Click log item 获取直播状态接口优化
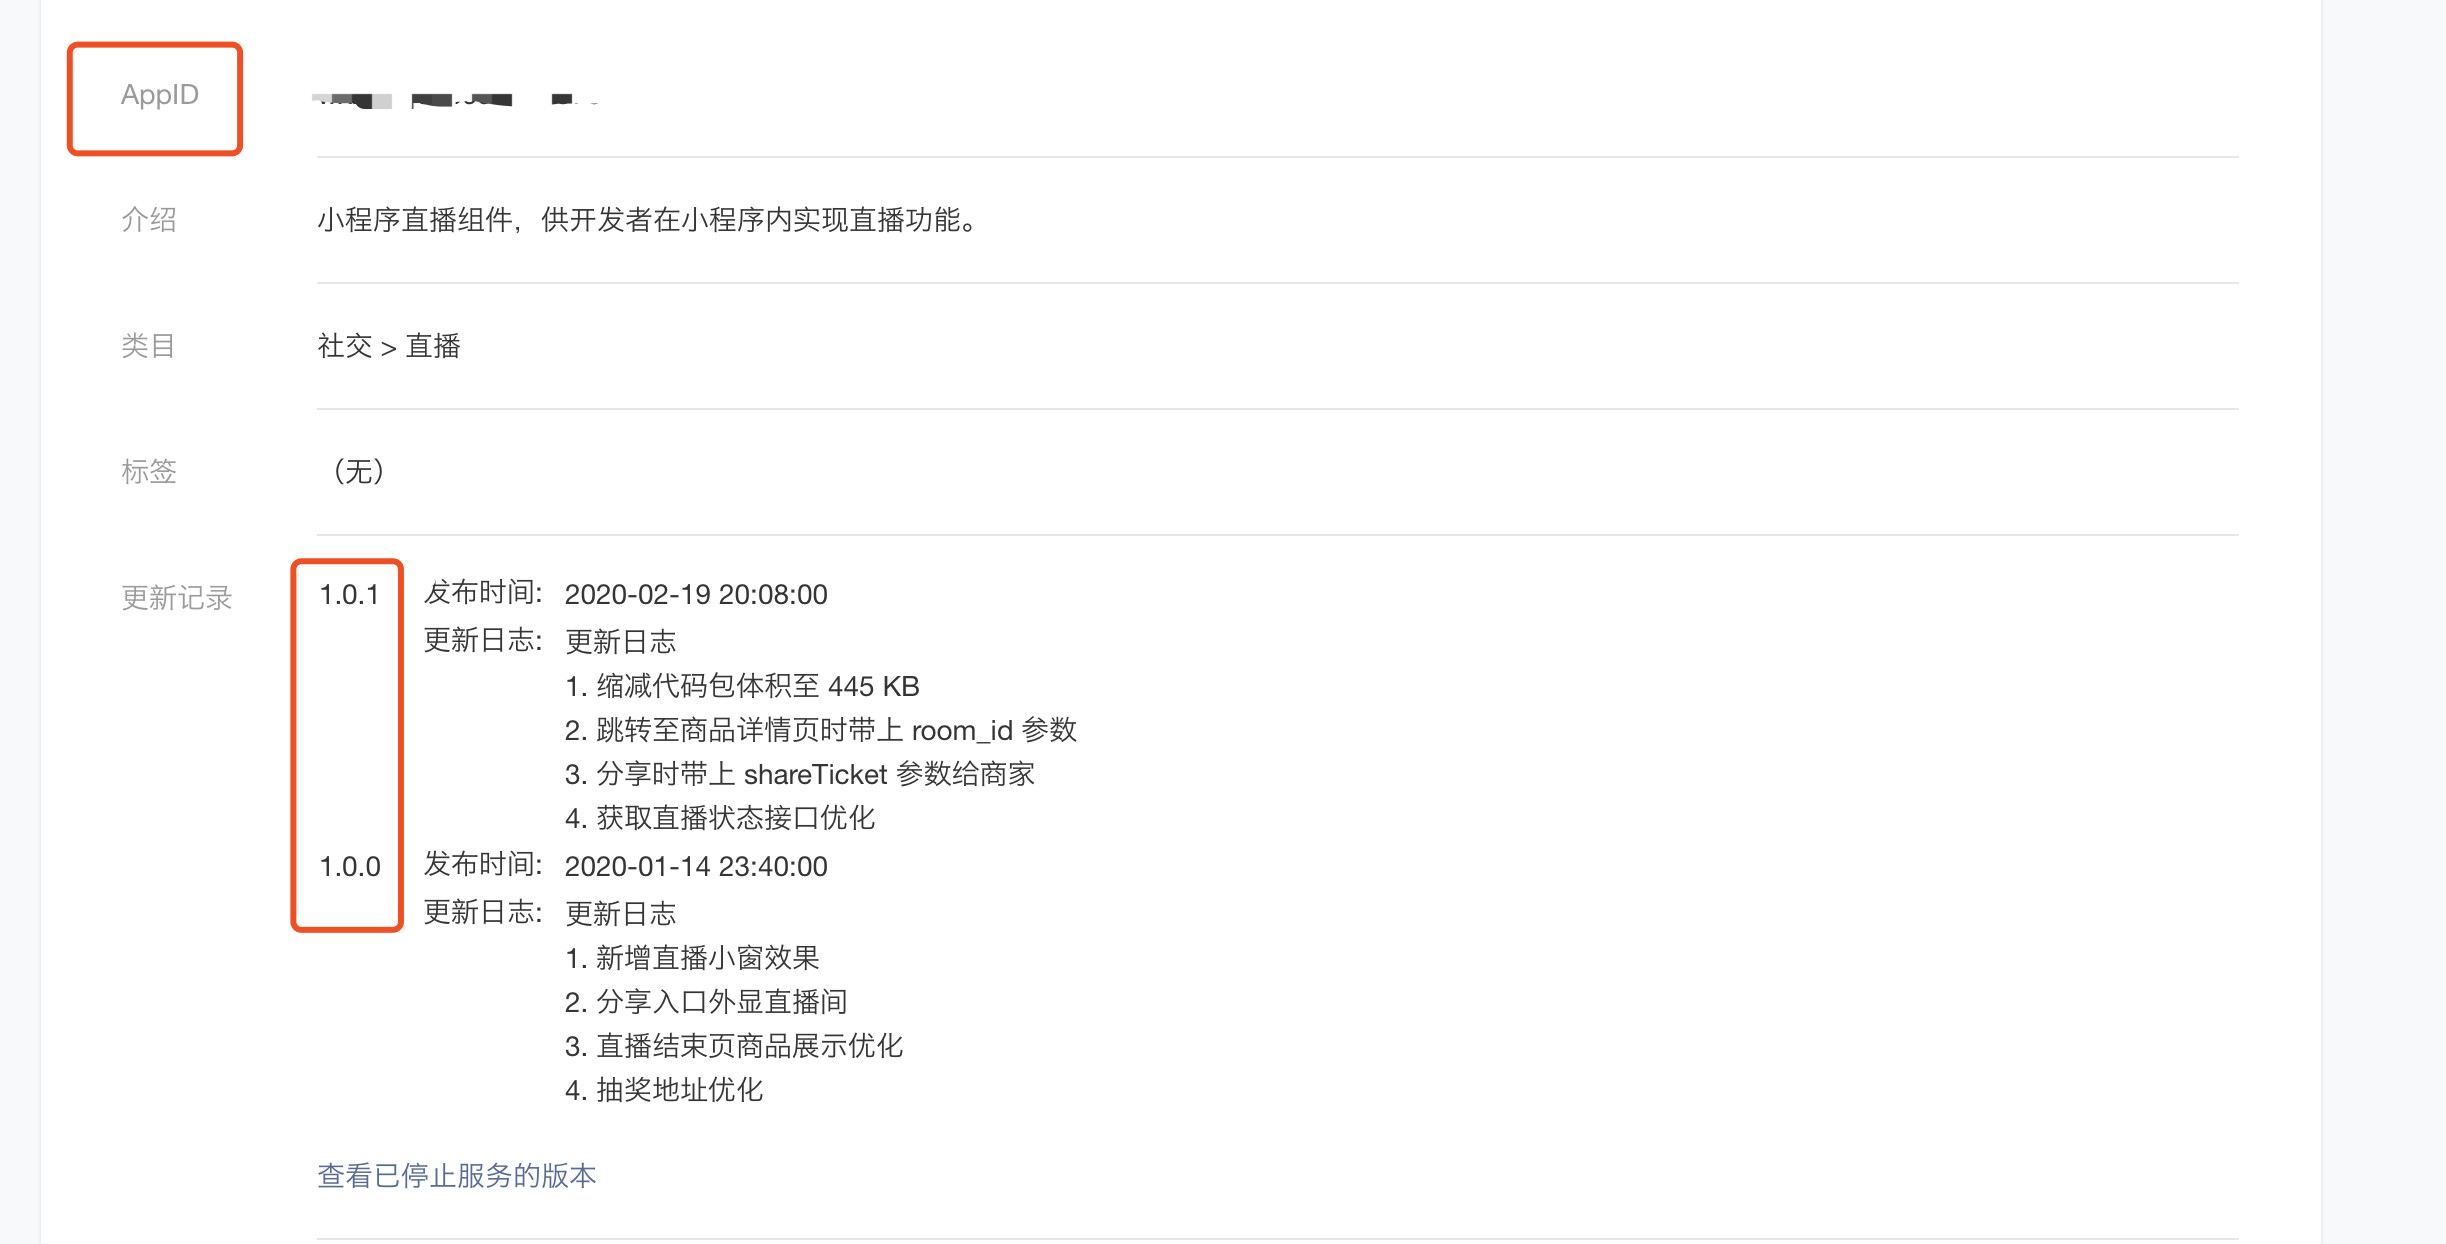The width and height of the screenshot is (2446, 1244). pyautogui.click(x=719, y=818)
